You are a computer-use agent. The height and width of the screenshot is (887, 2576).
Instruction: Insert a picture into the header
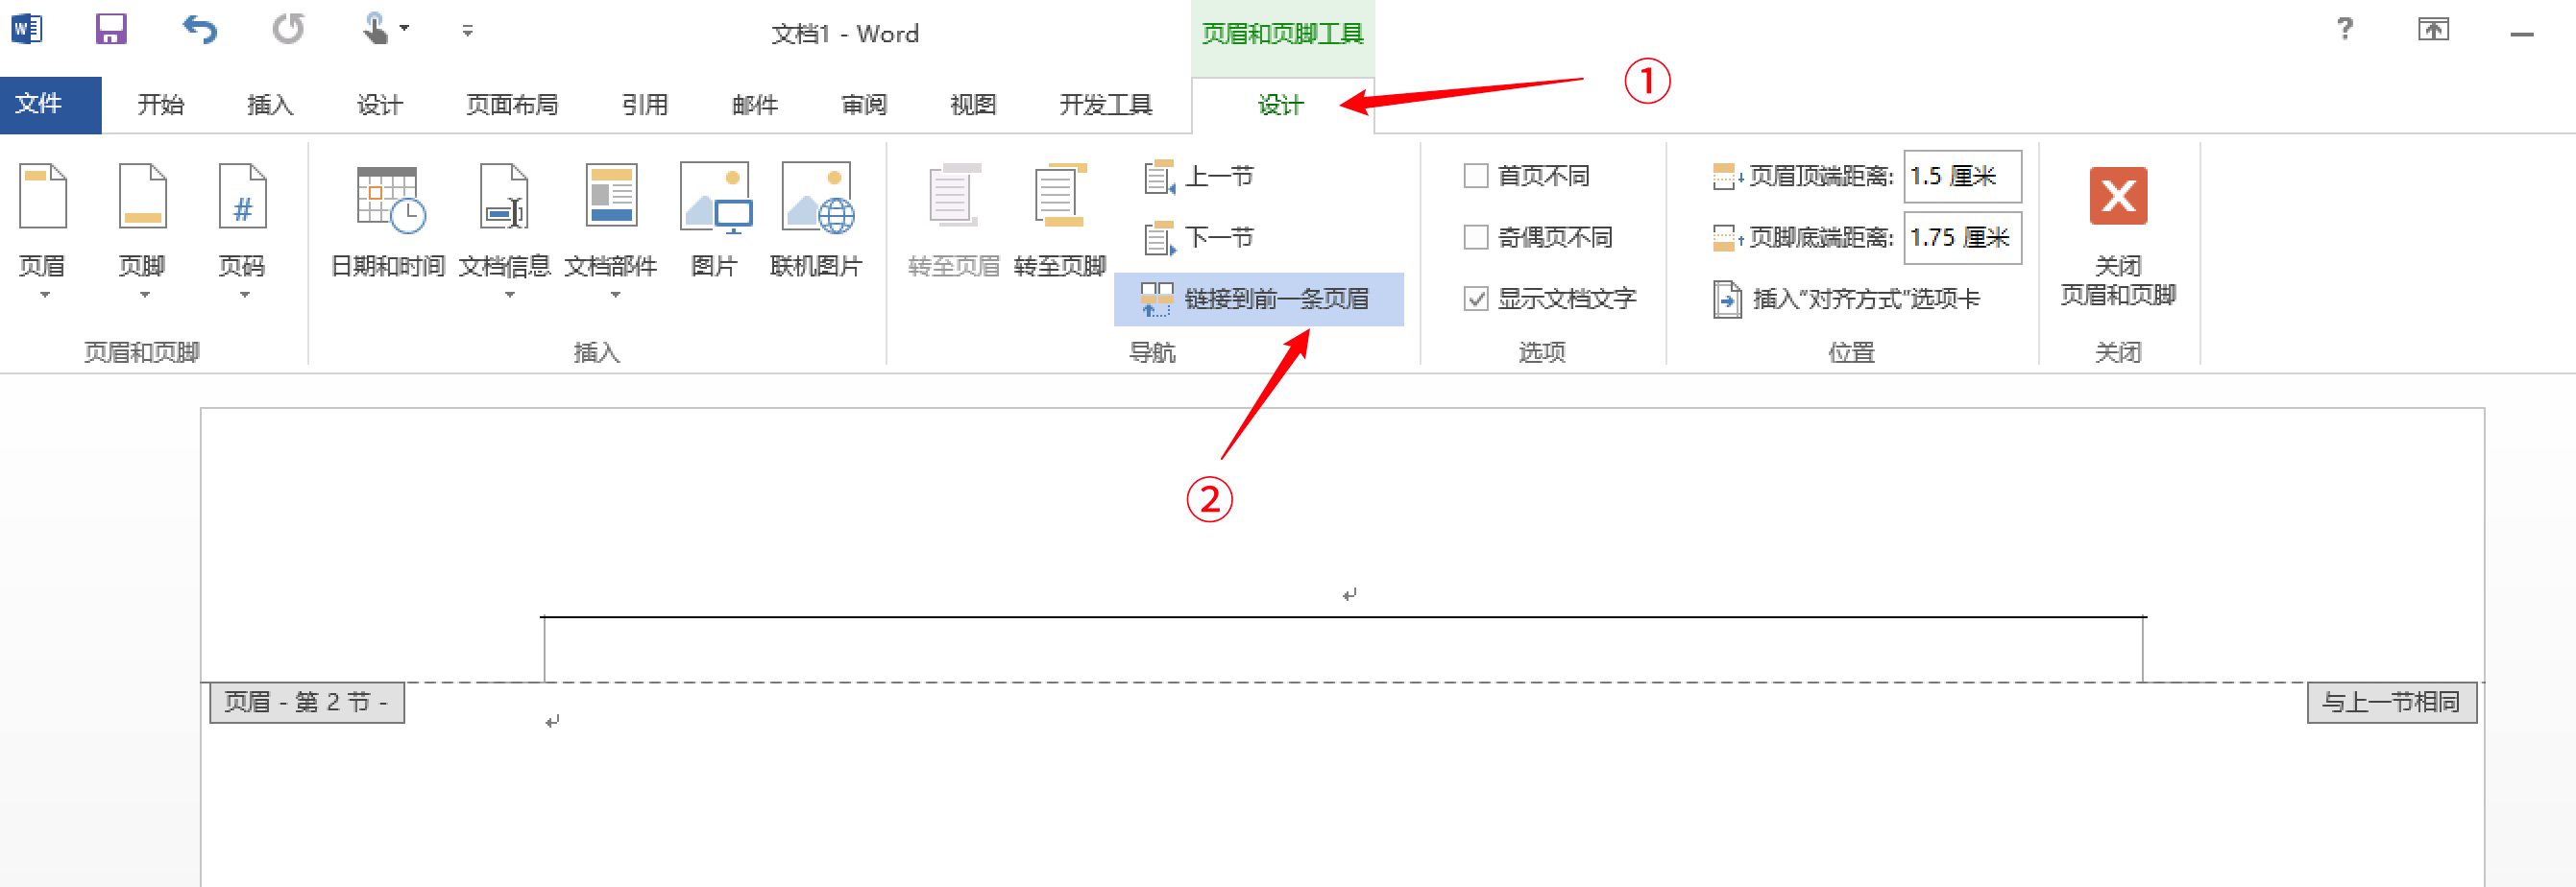(714, 230)
